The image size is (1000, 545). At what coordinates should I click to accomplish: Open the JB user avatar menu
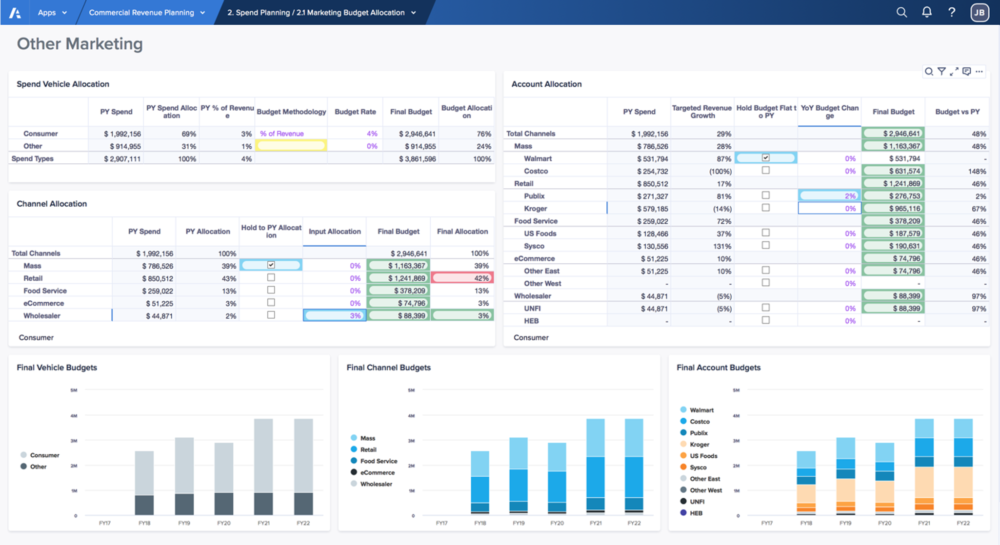click(979, 12)
